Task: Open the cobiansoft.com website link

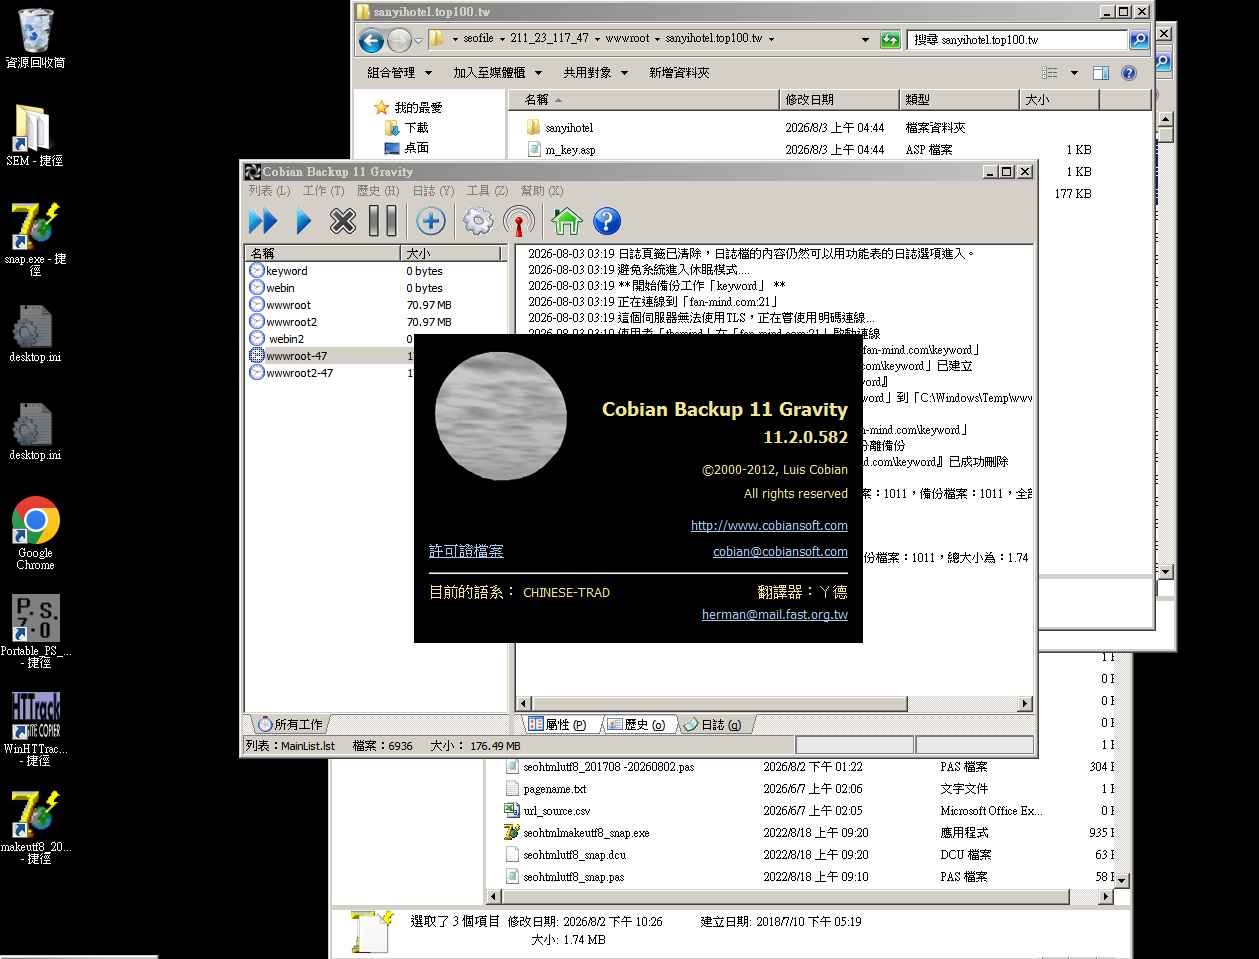Action: 769,525
